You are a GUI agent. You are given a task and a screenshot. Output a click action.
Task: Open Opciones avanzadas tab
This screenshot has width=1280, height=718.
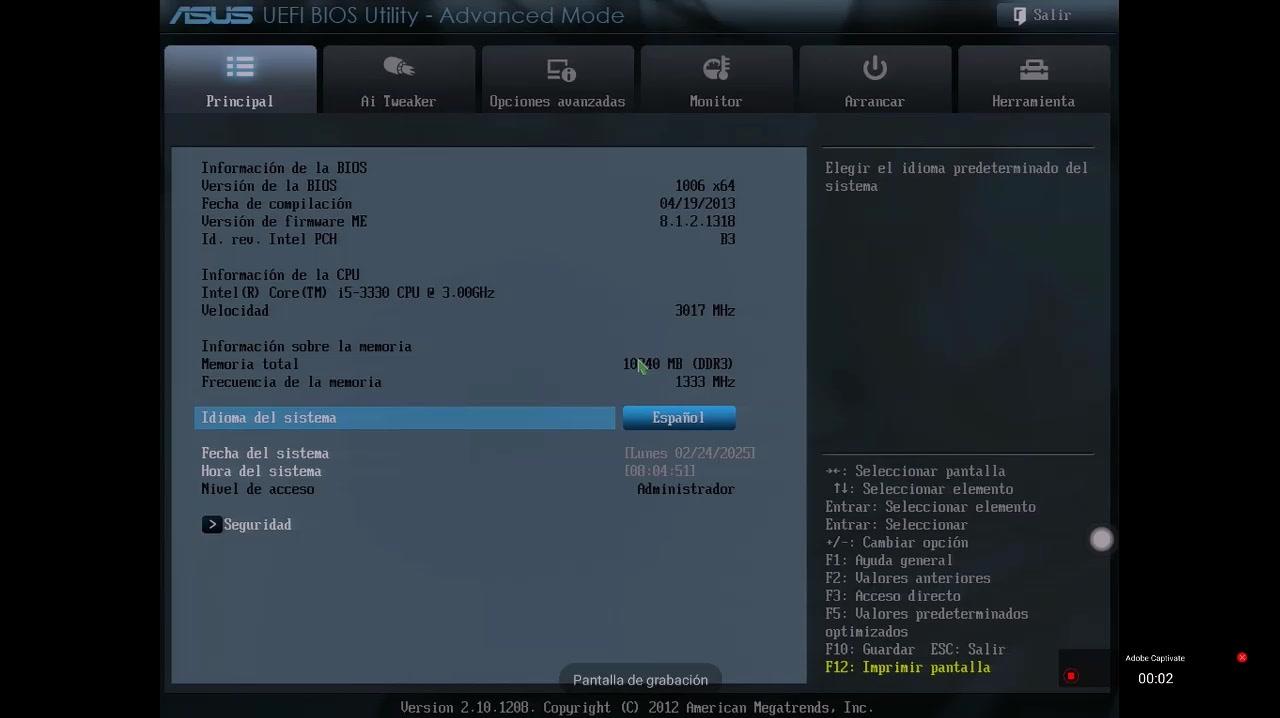557,80
